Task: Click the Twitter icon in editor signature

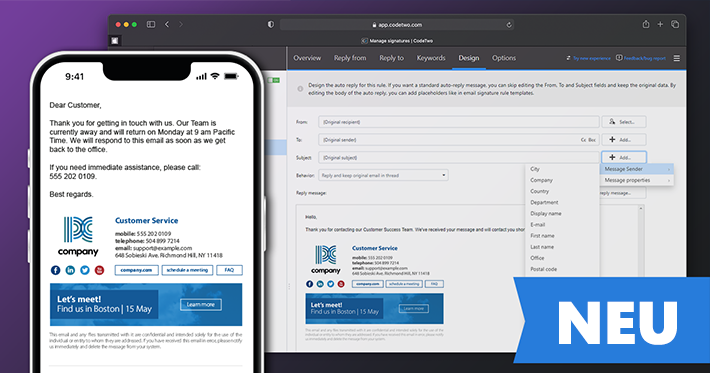Action: 331,284
